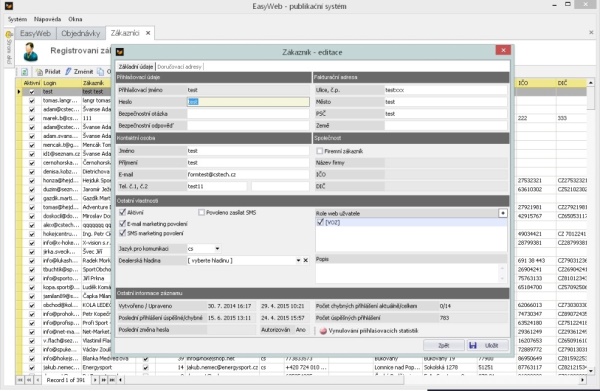Screen dimensions: 600x391
Task: Click grid vertical scrollbar up arrow
Action: point(591,83)
